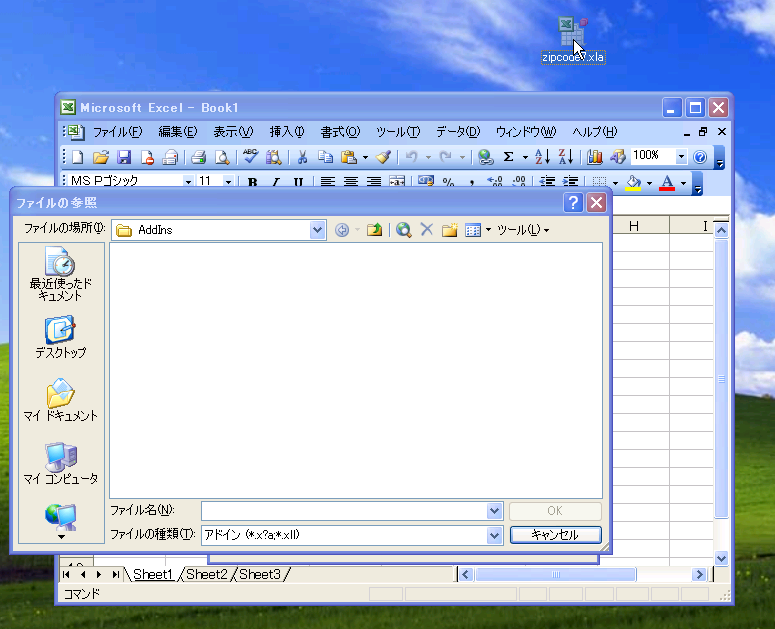775x629 pixels.
Task: Click the Sheet1 tab
Action: 153,574
